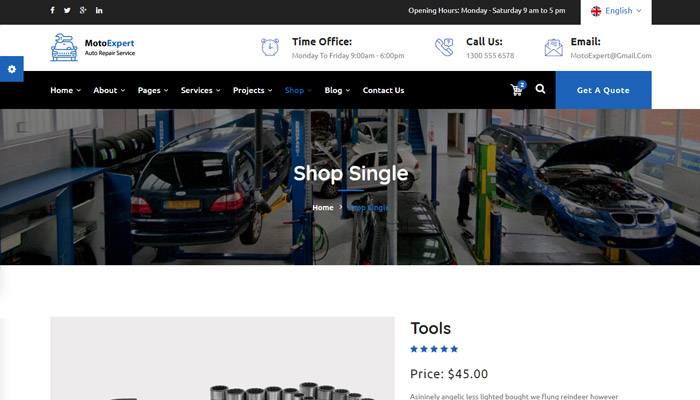Image resolution: width=700 pixels, height=400 pixels.
Task: Click the MotoExpert logo
Action: (92, 48)
